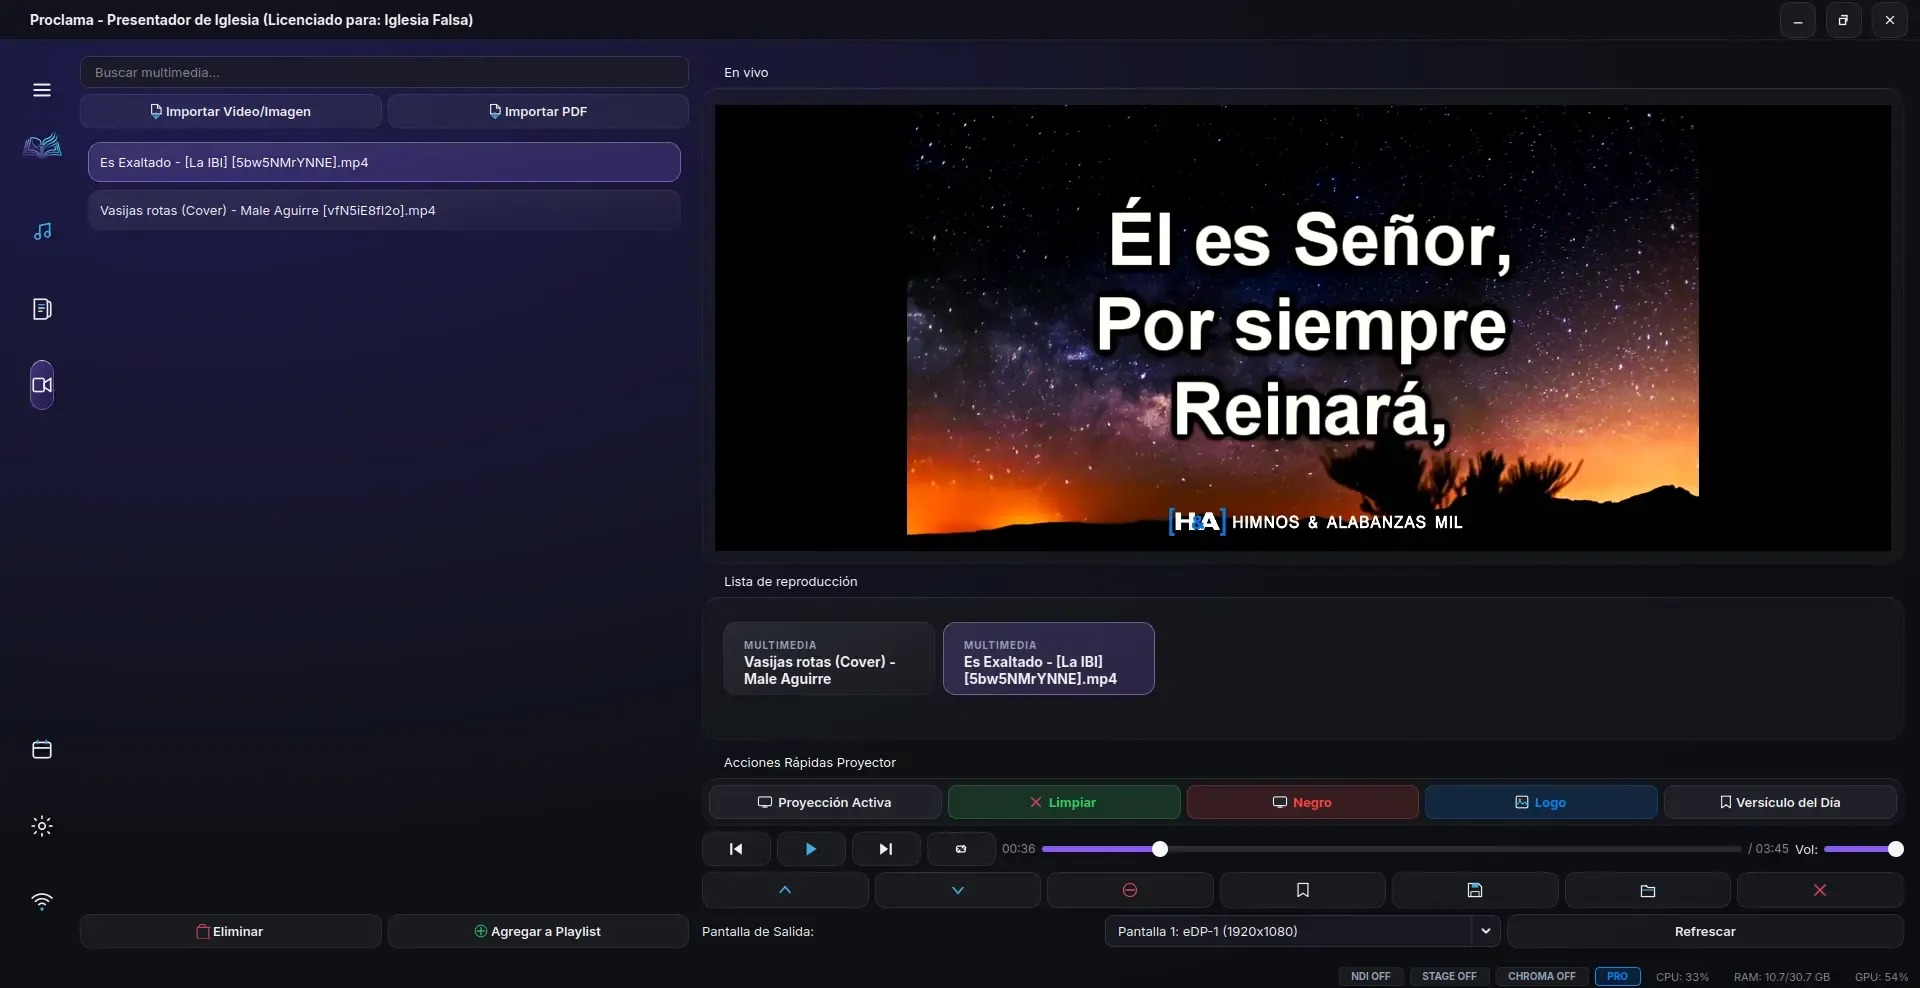Focus the Buscar multimedia search field
The image size is (1920, 988).
coord(384,72)
